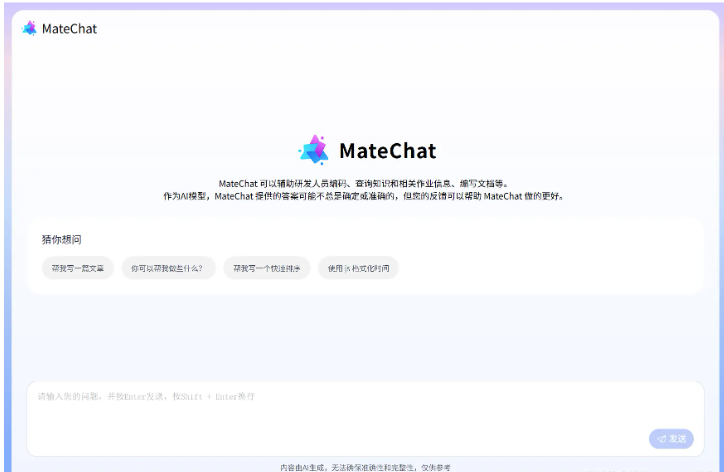Click the large MateChat star logo in the center
724x472 pixels.
(x=314, y=150)
